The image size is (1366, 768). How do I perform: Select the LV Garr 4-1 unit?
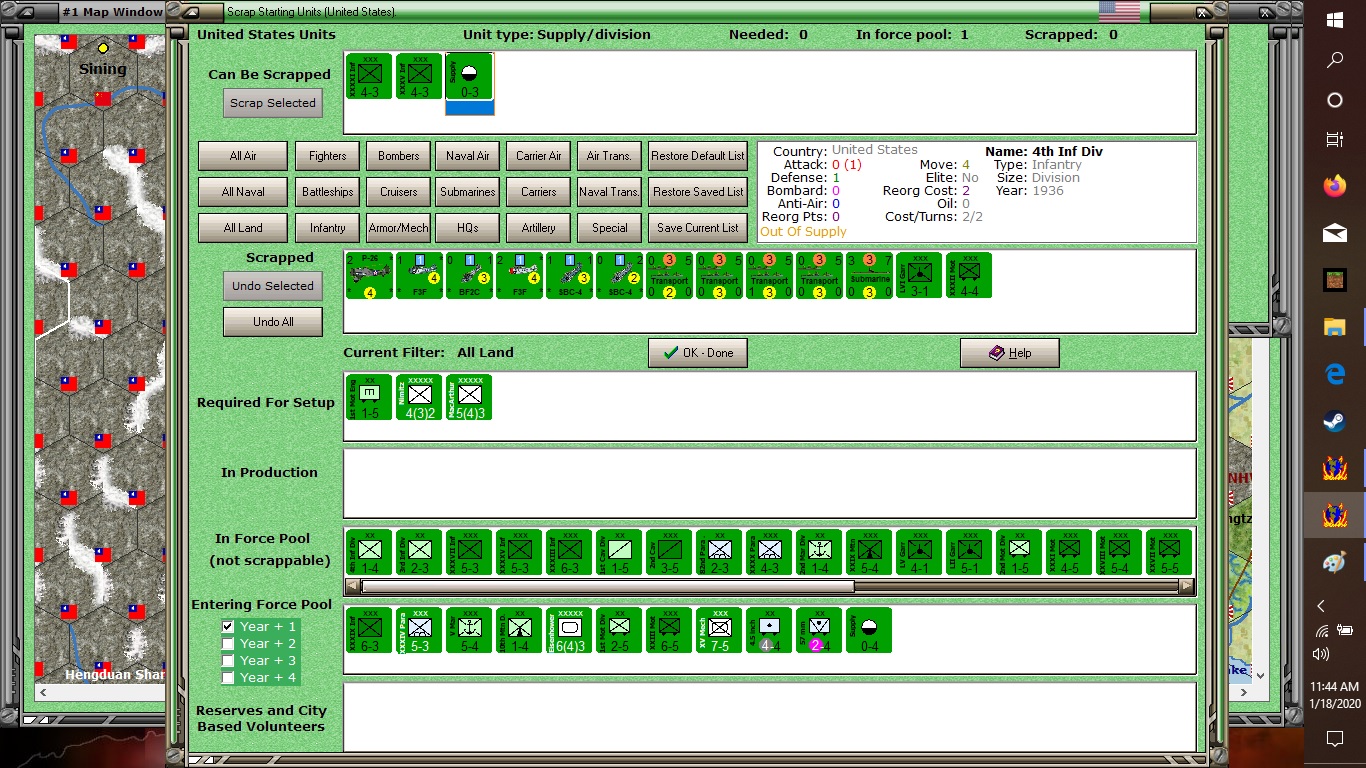point(919,552)
